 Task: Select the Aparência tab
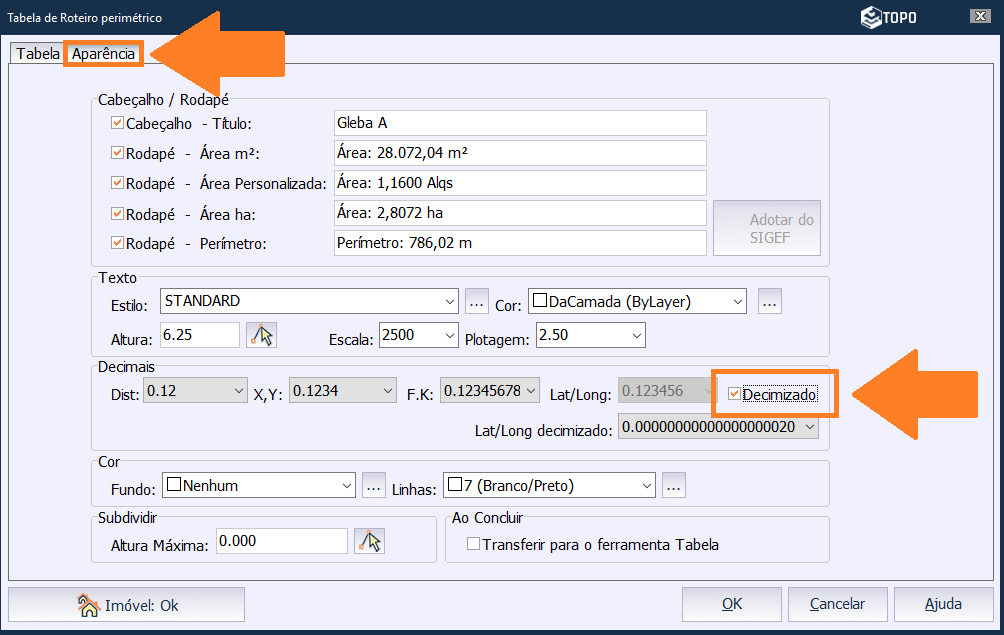click(103, 54)
